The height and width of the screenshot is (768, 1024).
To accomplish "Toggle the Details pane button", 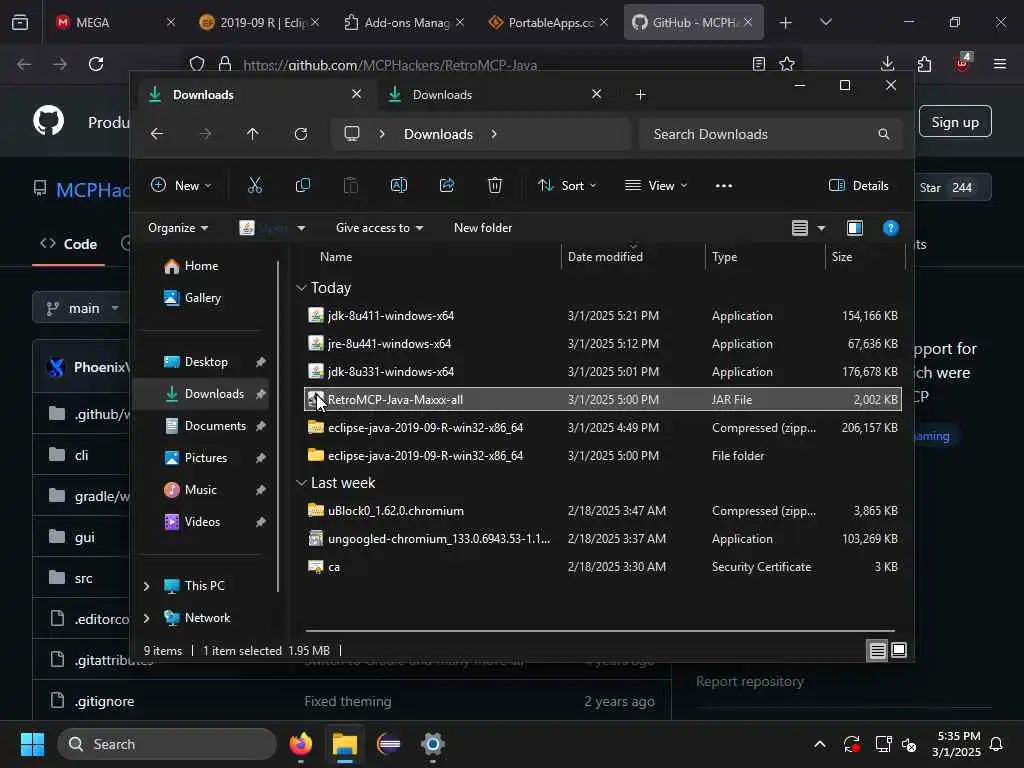I will coord(858,185).
